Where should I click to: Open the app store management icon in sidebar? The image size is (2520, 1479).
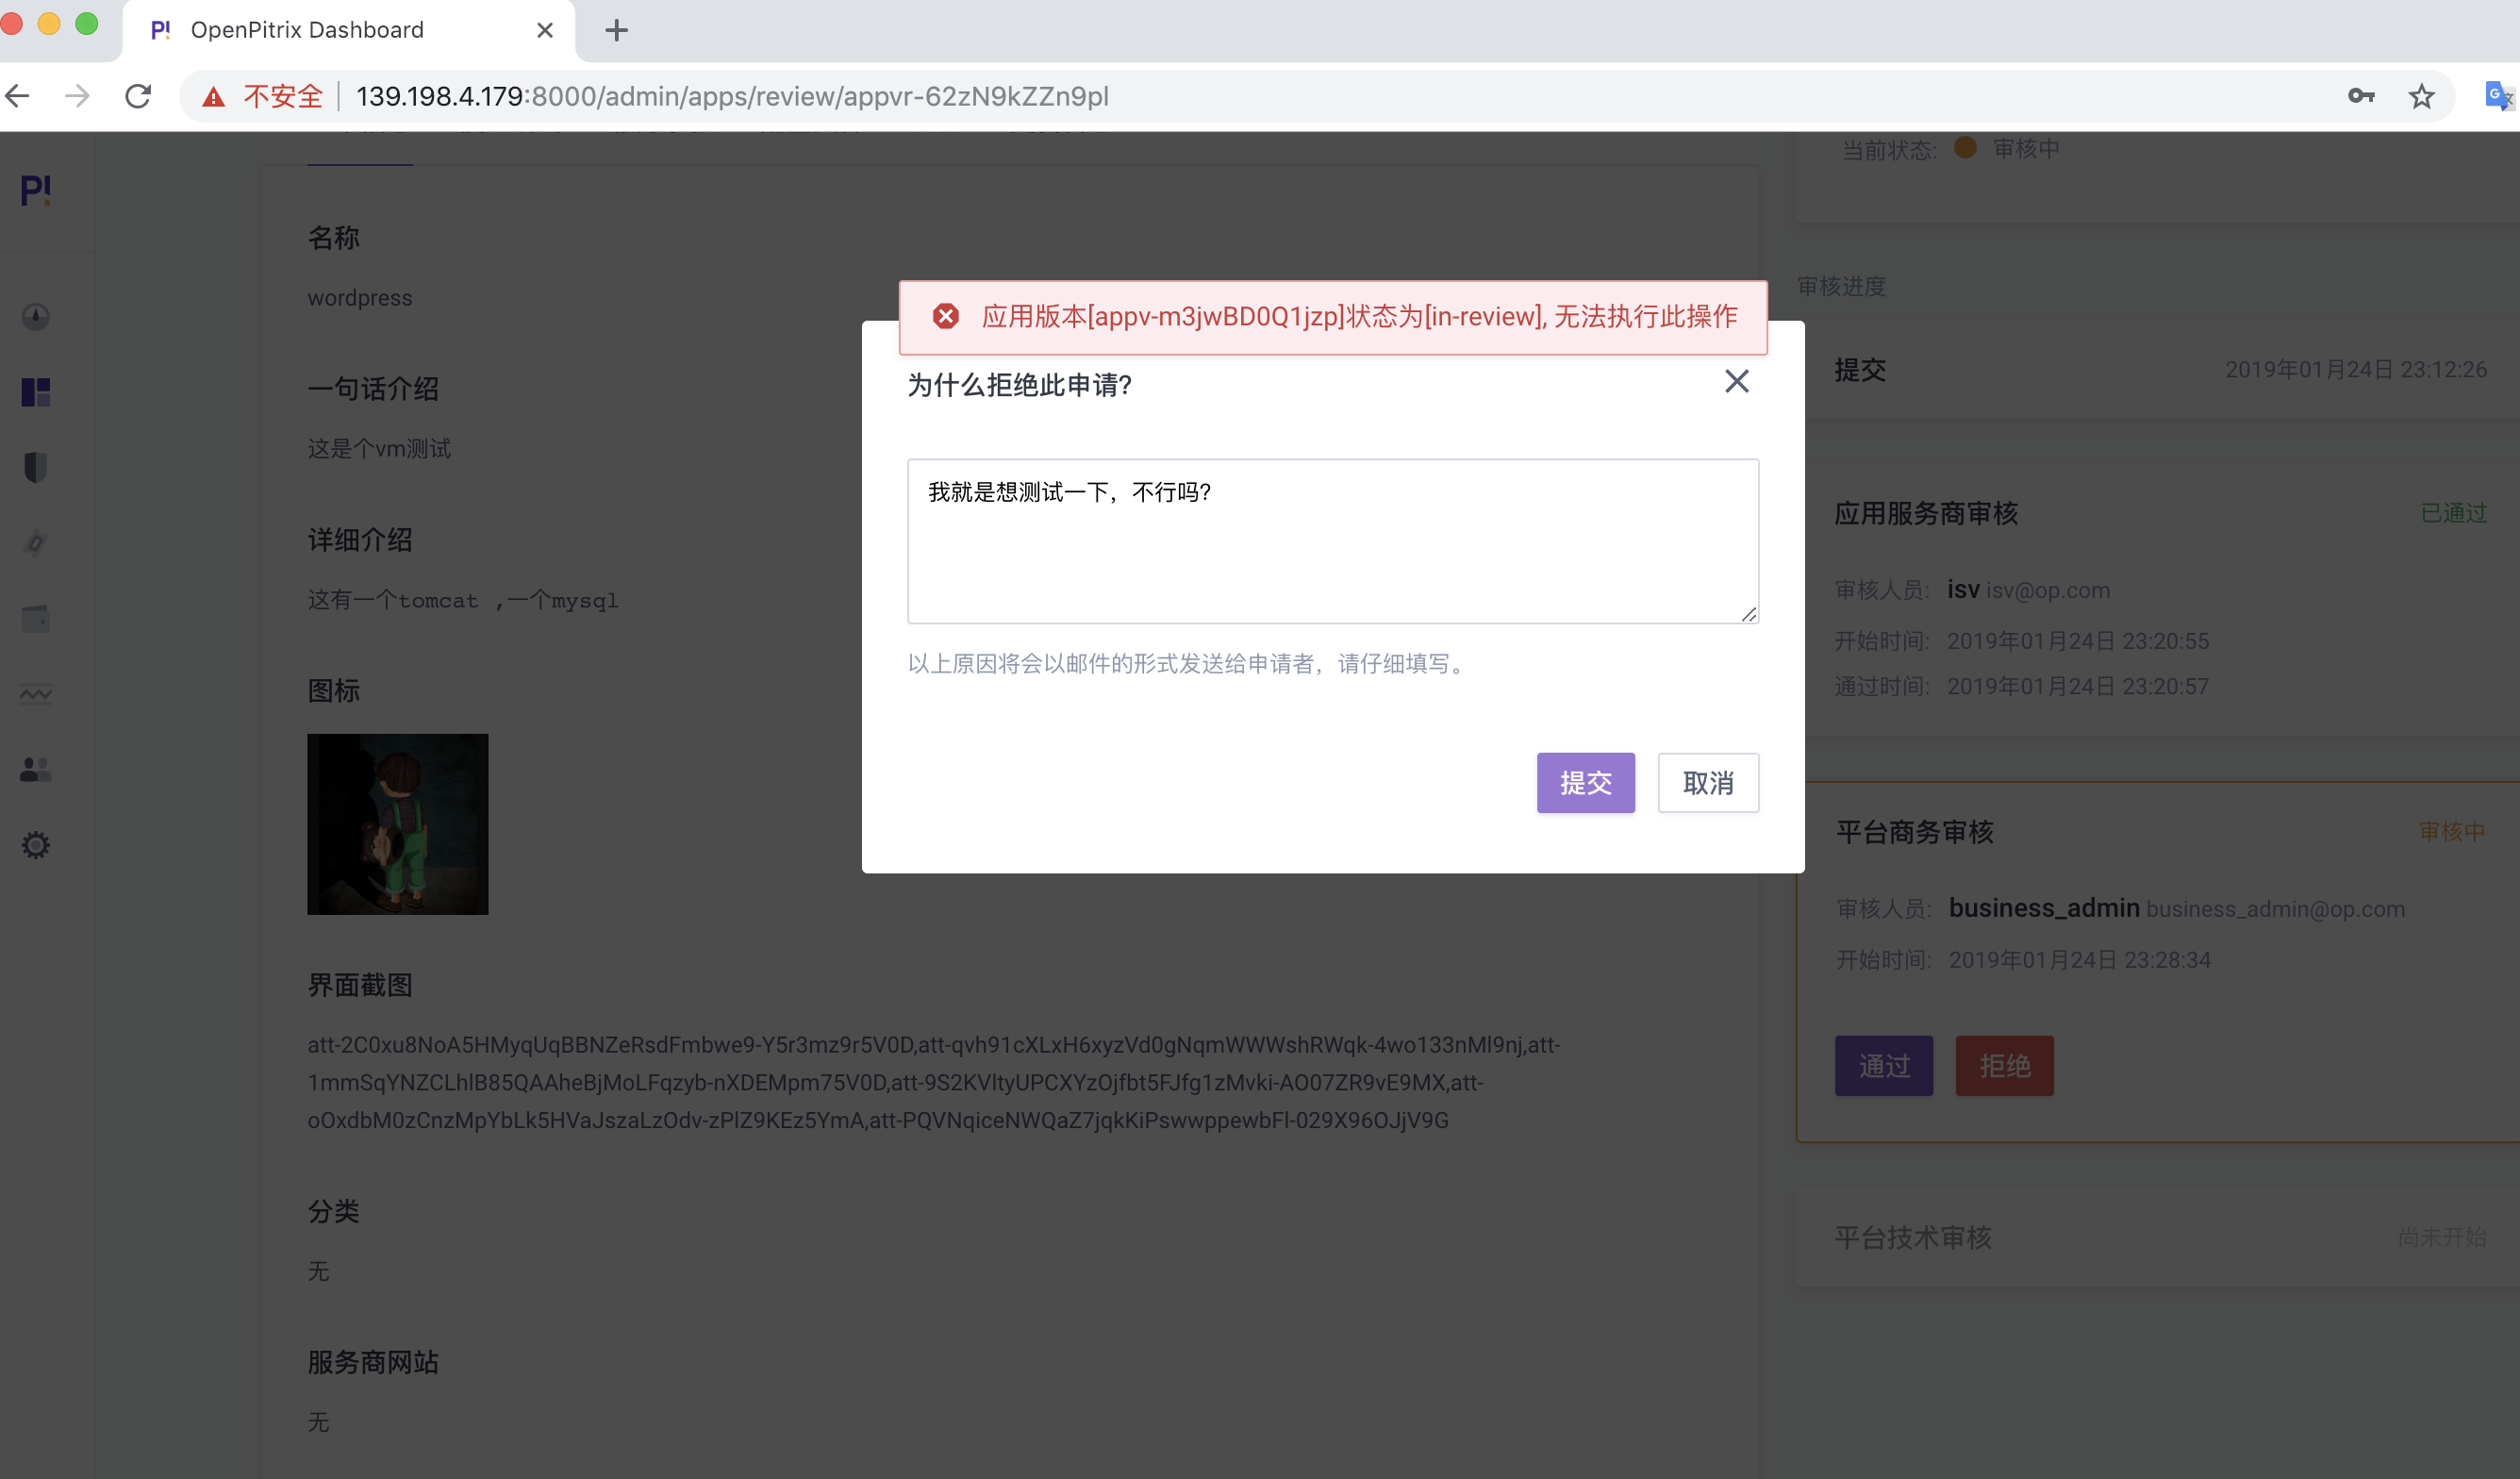click(x=35, y=393)
